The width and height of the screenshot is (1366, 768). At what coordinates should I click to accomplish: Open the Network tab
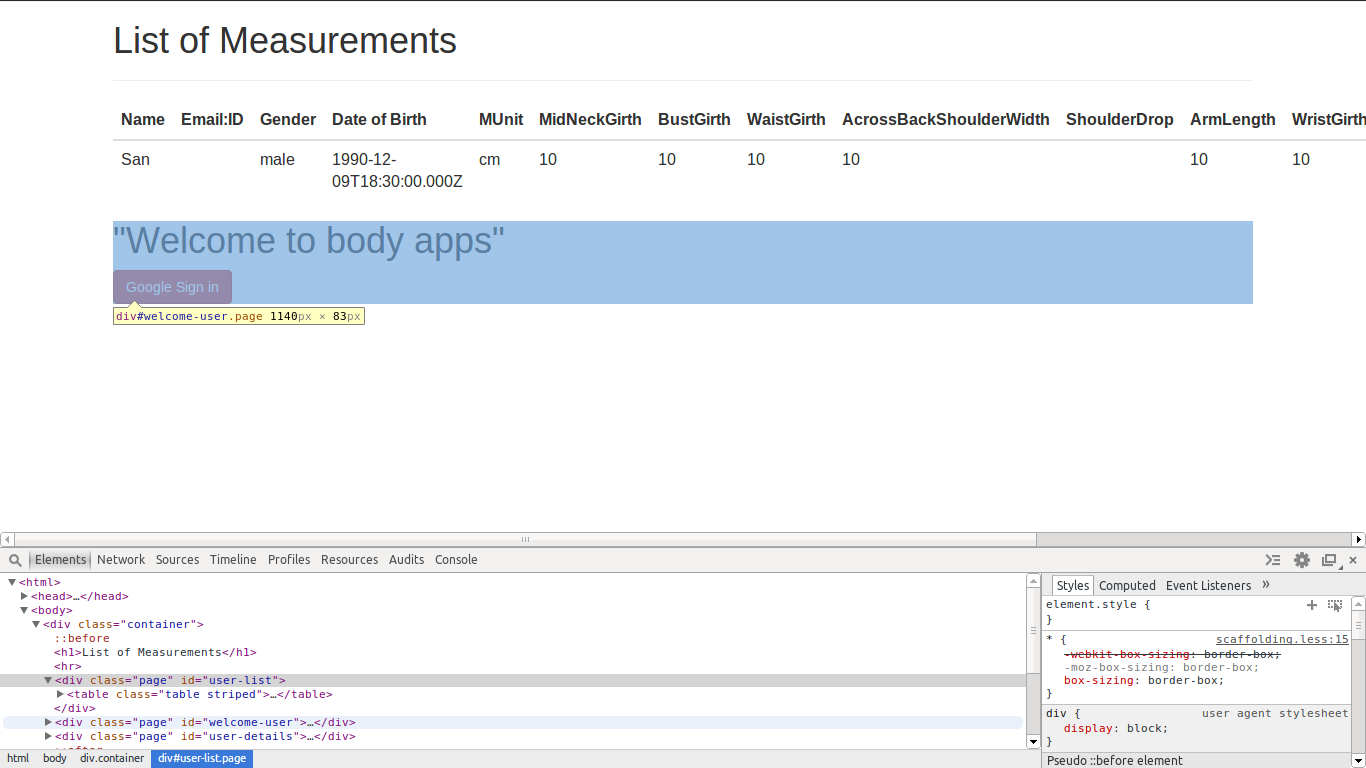[x=121, y=560]
